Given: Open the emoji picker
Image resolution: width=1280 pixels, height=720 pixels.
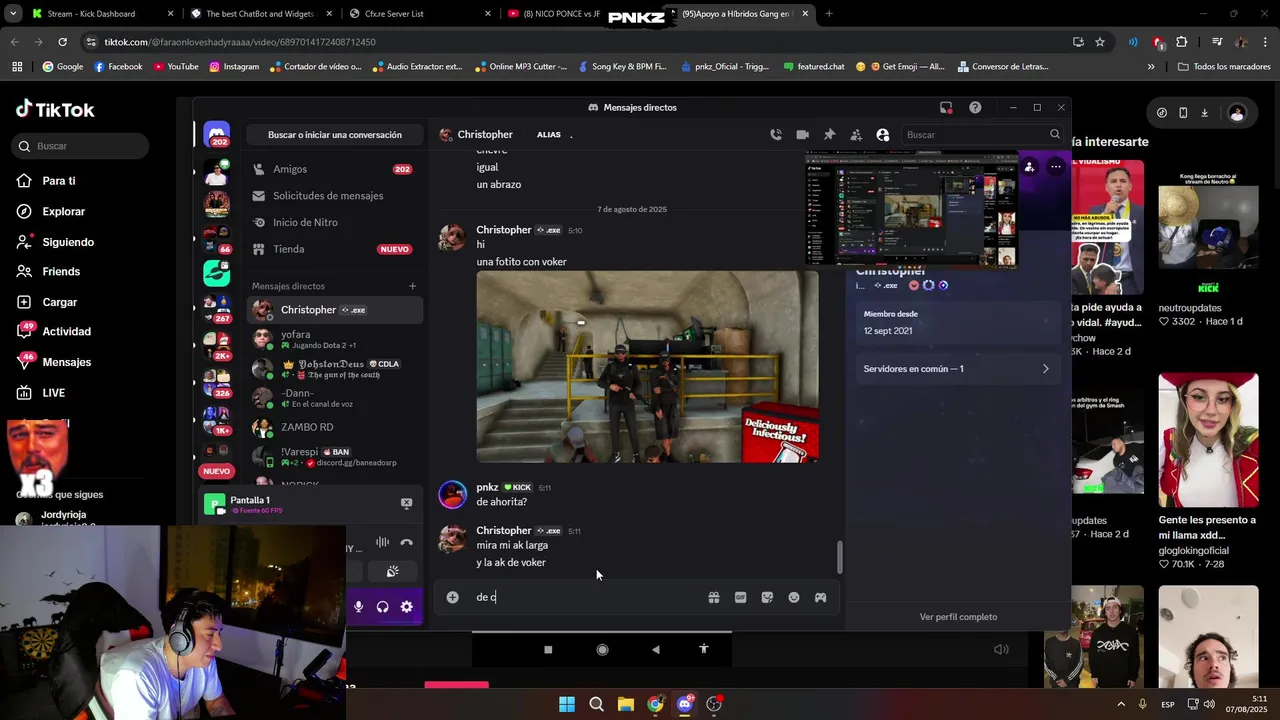Looking at the screenshot, I should tap(794, 597).
